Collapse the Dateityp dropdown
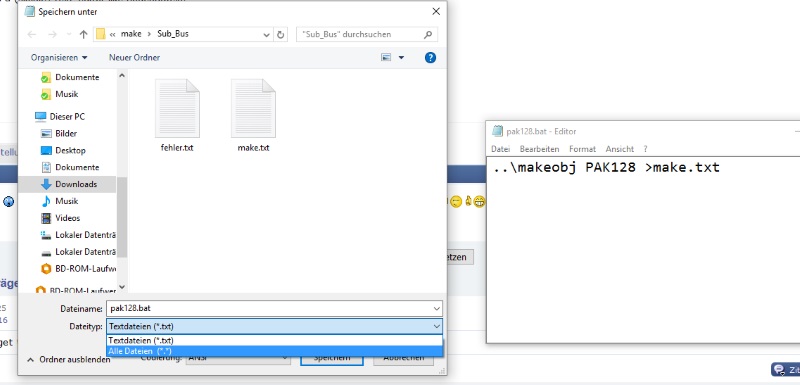 pyautogui.click(x=437, y=326)
